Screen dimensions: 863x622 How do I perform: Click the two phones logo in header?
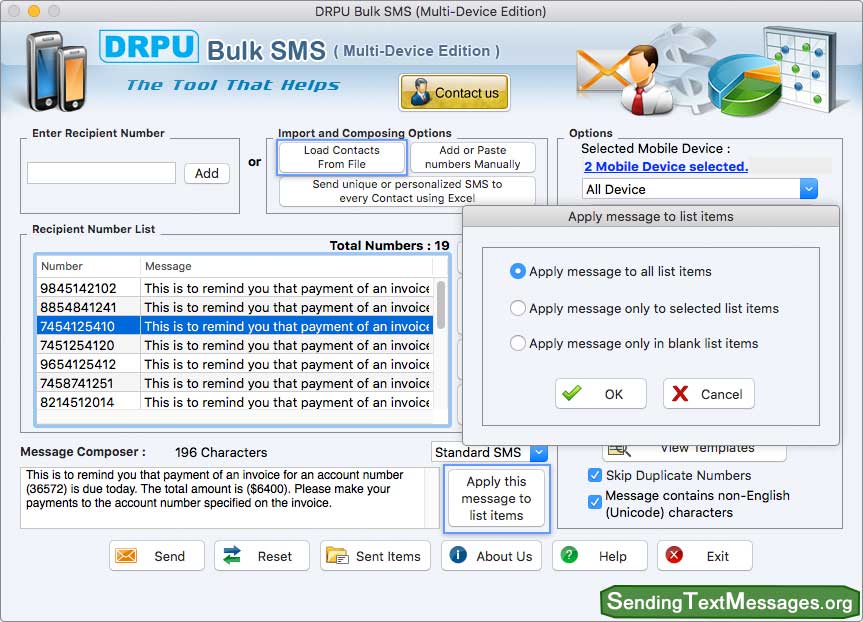pos(56,70)
